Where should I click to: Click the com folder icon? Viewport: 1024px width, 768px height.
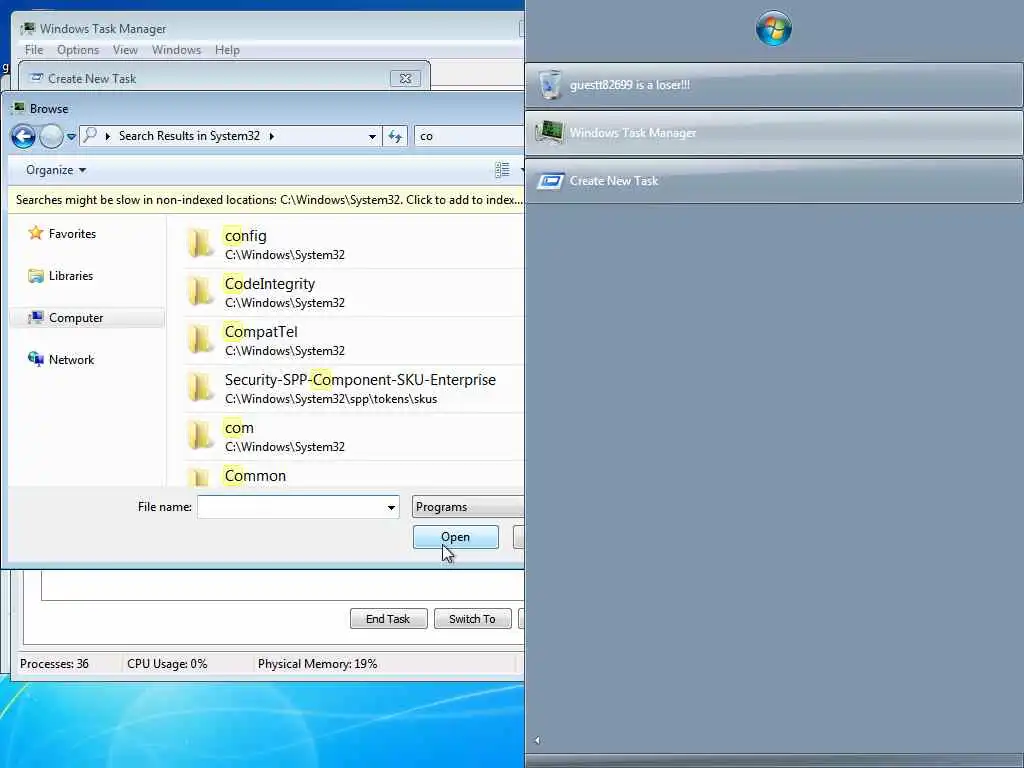[200, 436]
